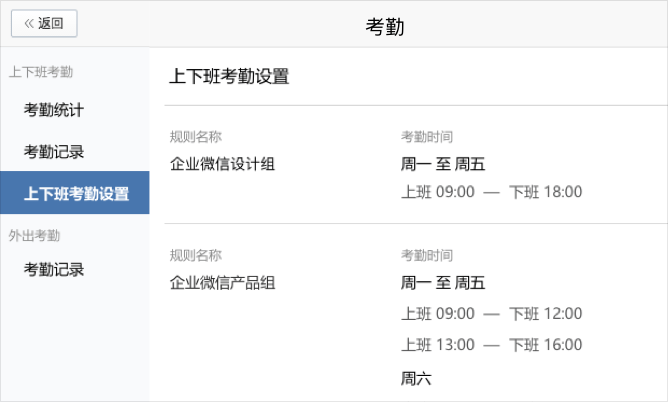The width and height of the screenshot is (668, 402).
Task: Open 考勤记录 under 外出考勤
Action: (x=54, y=269)
